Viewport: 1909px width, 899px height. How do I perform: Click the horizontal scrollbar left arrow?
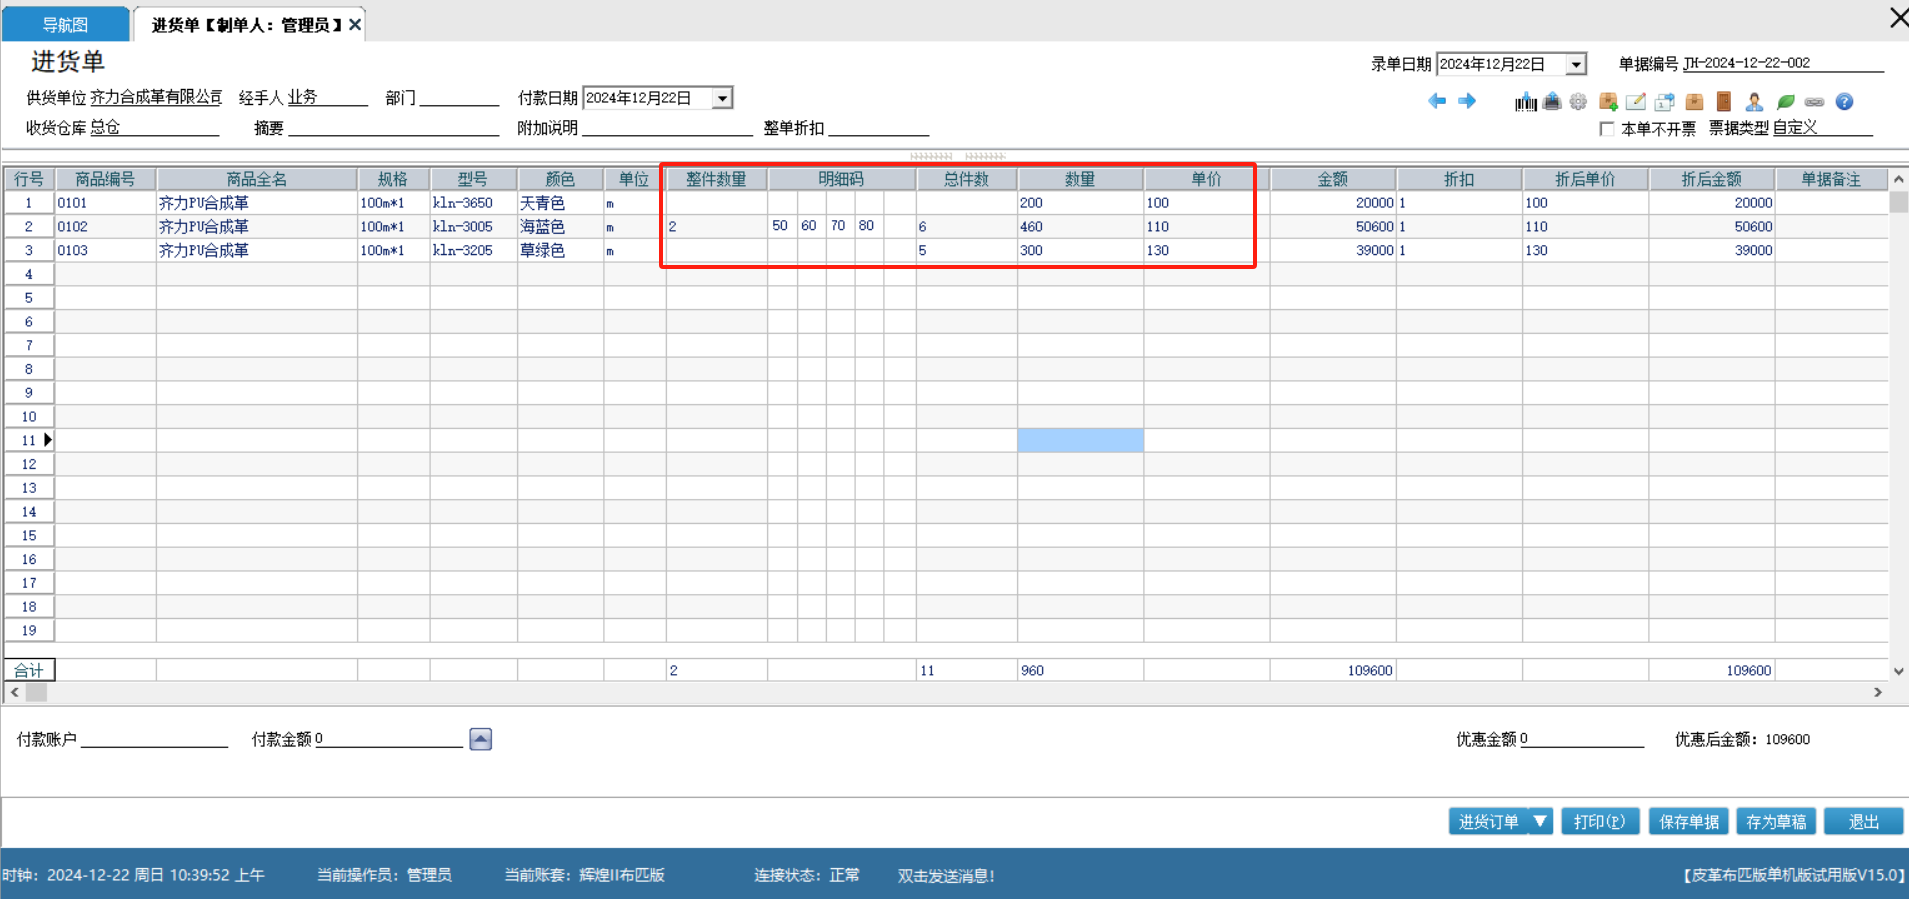pyautogui.click(x=14, y=692)
